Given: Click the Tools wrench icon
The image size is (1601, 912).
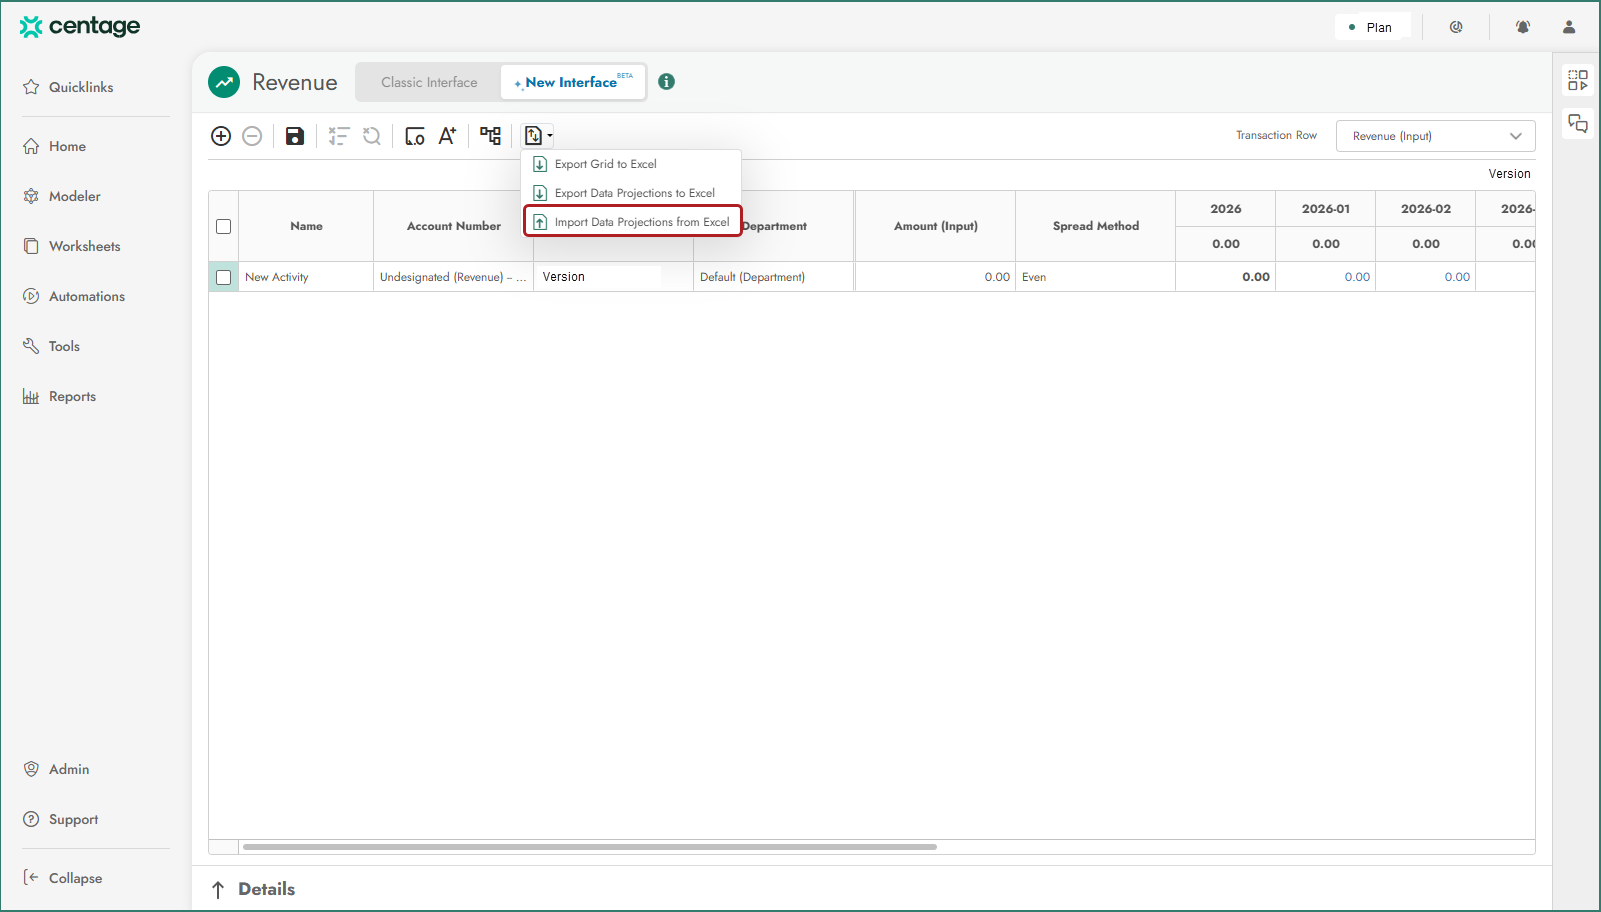Looking at the screenshot, I should click(x=31, y=346).
